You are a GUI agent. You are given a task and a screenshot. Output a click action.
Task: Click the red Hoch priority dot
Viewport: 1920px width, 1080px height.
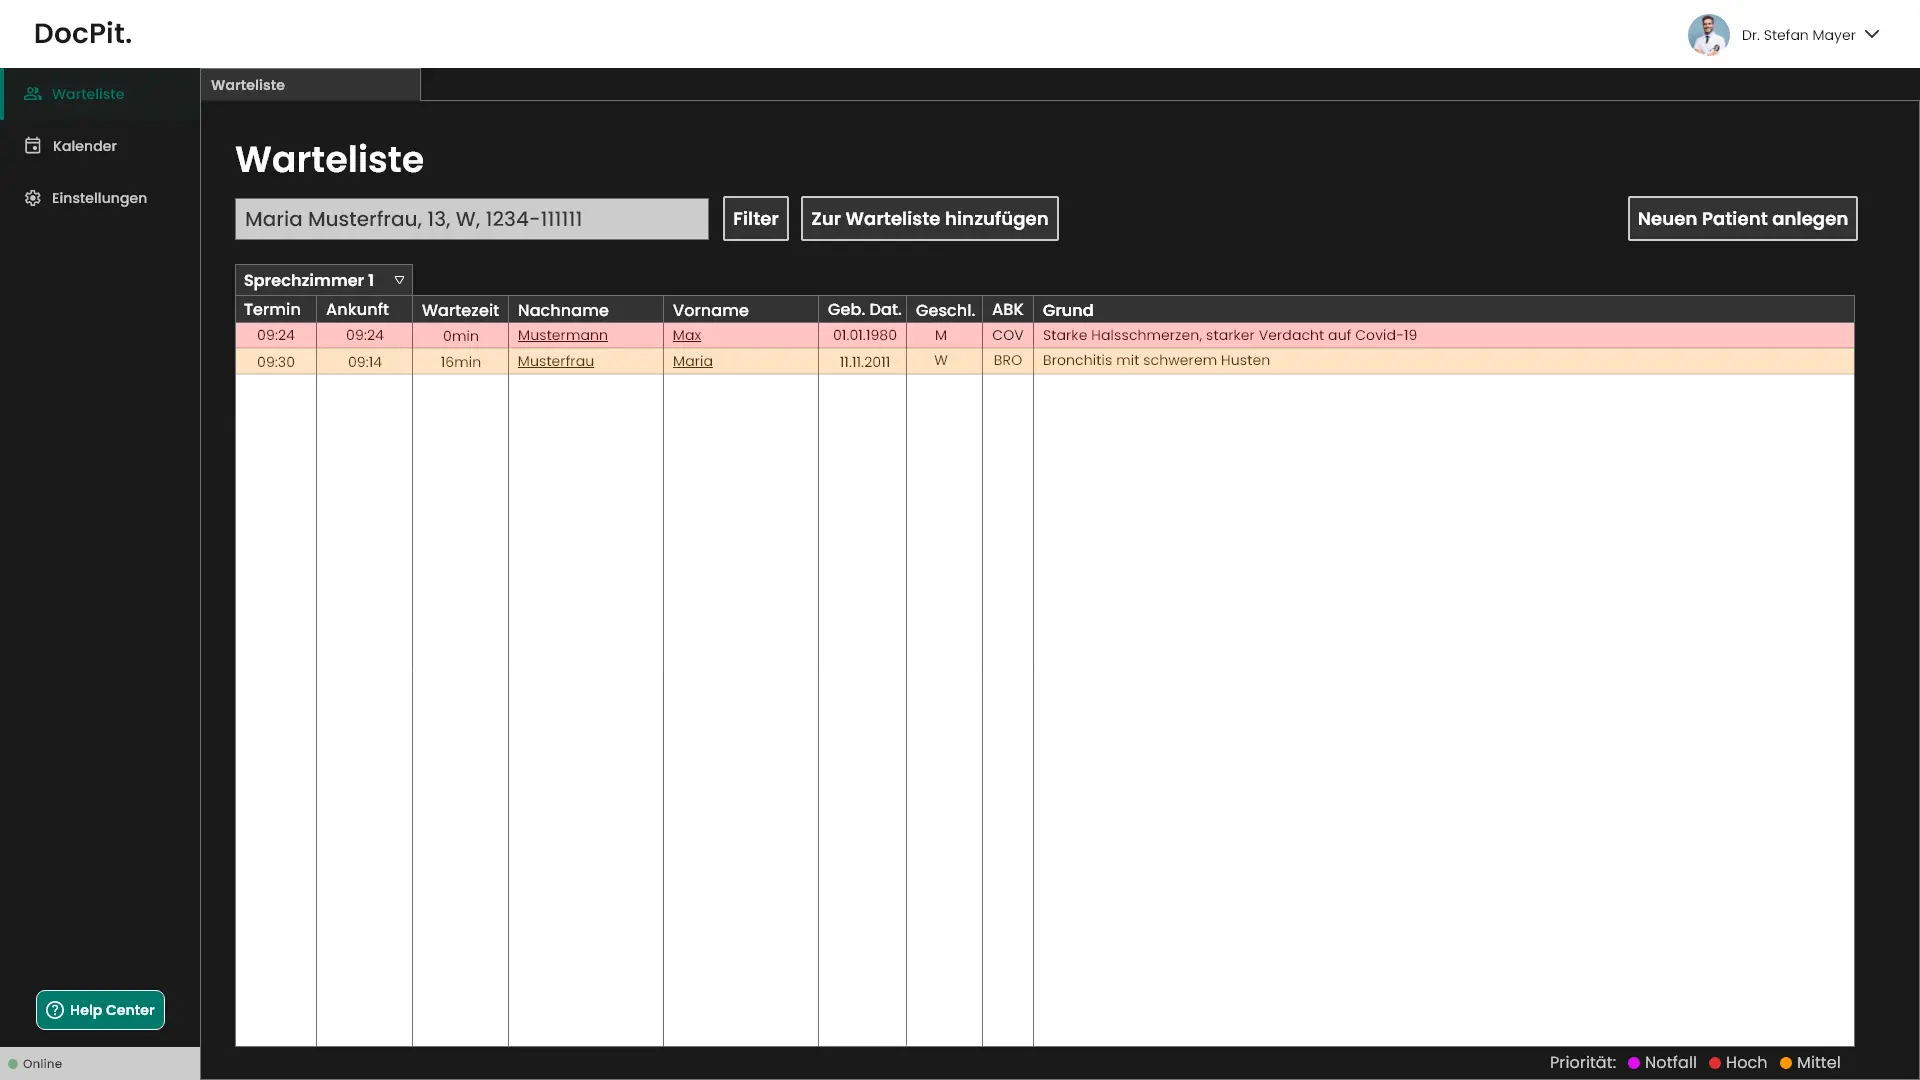point(1715,1063)
